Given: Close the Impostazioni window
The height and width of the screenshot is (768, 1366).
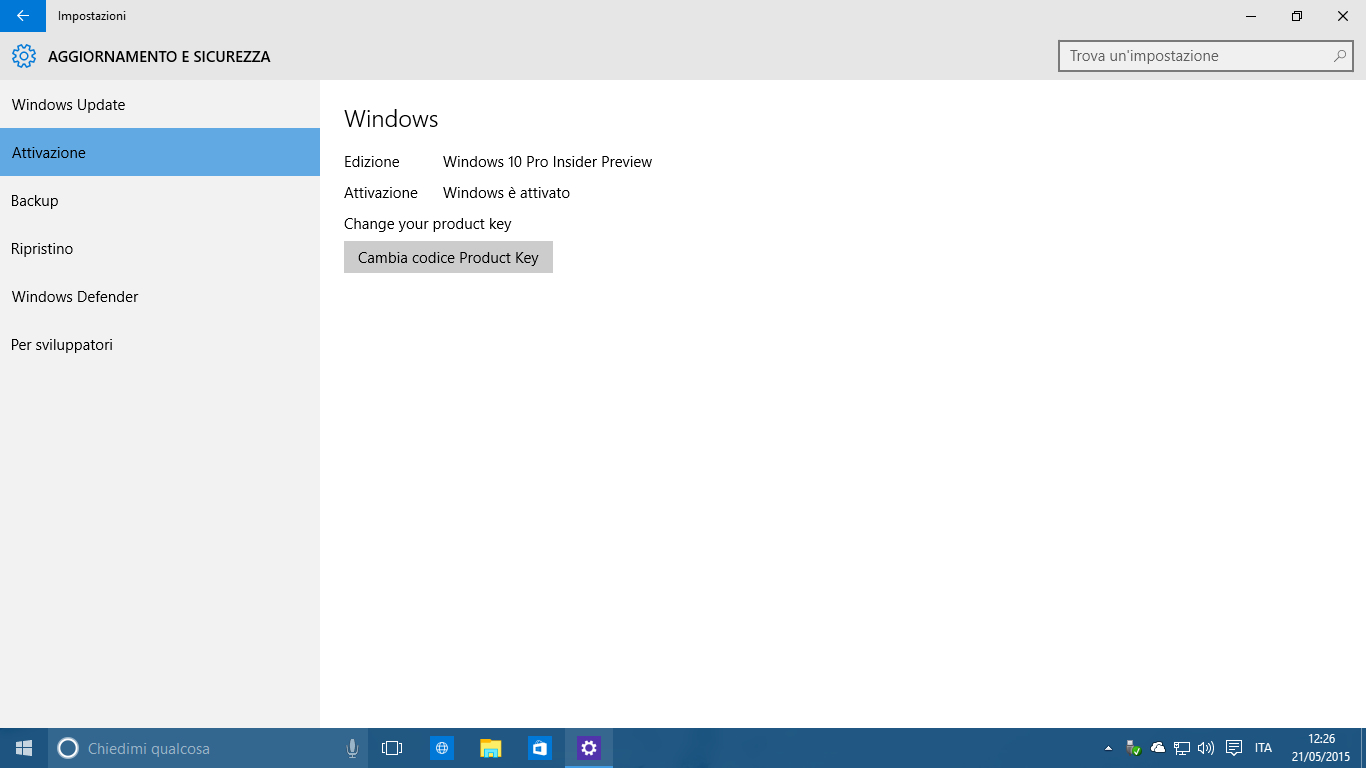Looking at the screenshot, I should coord(1343,16).
